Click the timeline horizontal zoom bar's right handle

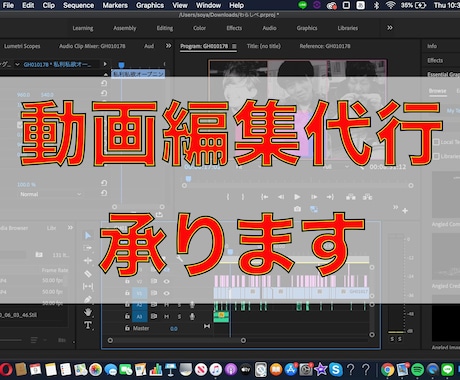click(243, 340)
